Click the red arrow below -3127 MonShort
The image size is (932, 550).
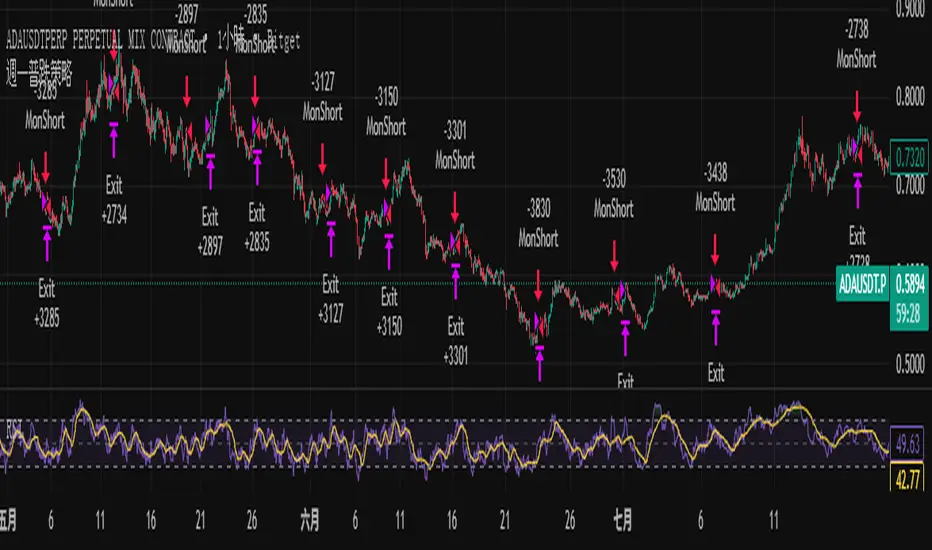322,159
